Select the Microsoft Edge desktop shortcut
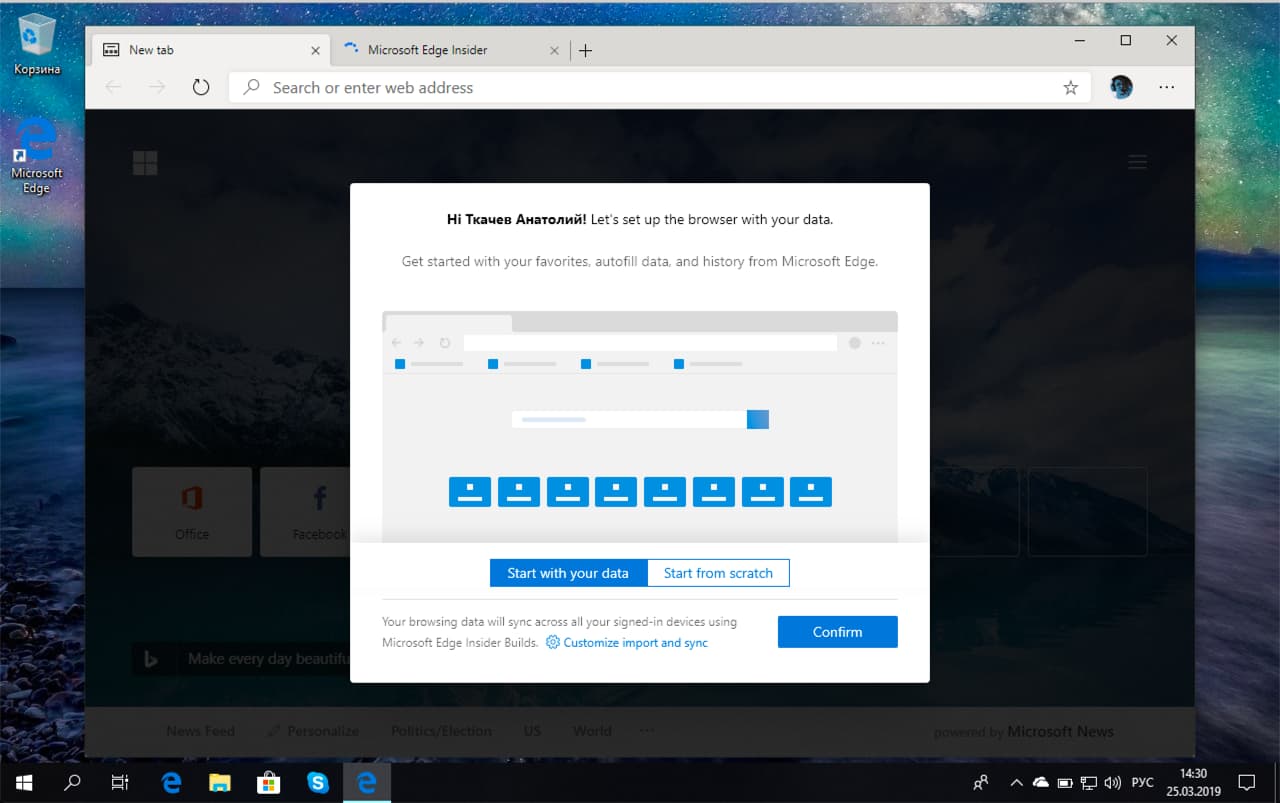This screenshot has width=1280, height=803. (x=37, y=155)
